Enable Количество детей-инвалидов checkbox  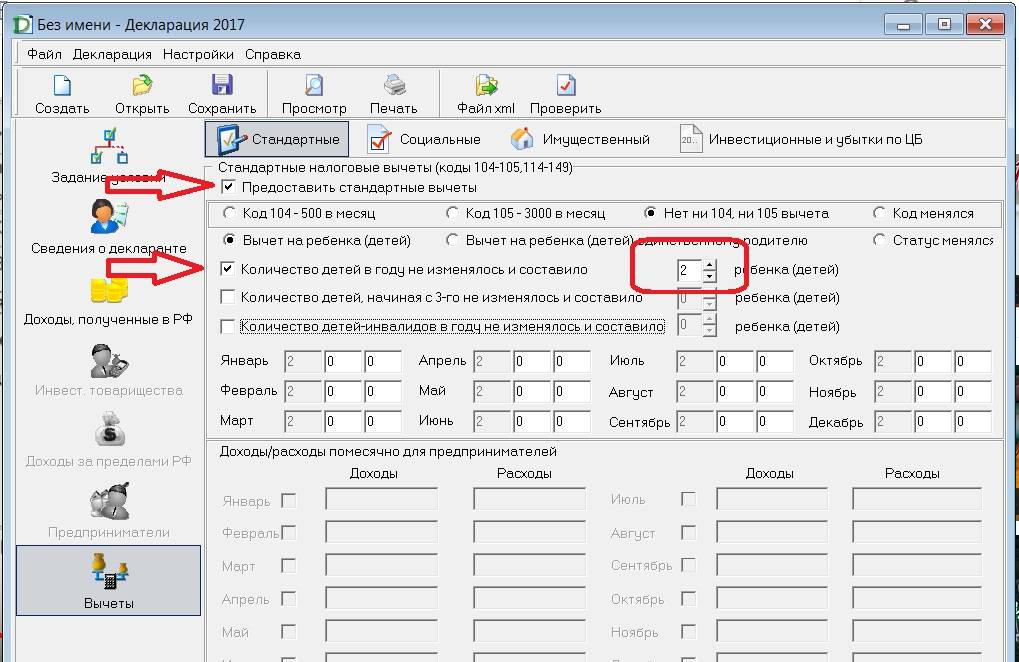[228, 326]
